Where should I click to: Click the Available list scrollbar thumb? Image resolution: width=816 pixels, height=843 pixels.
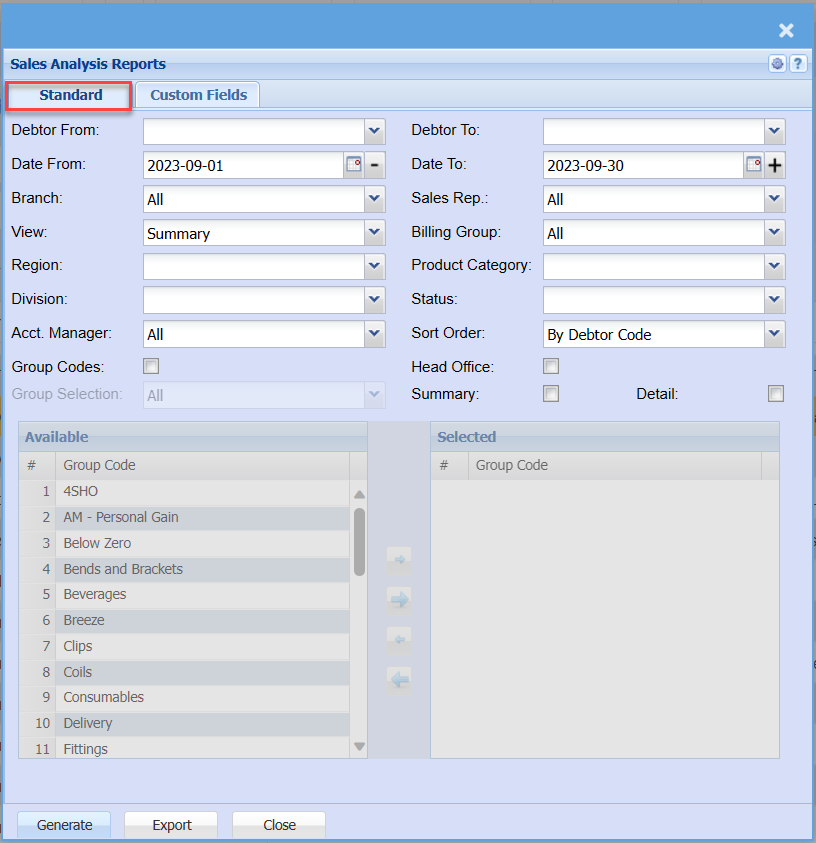[359, 541]
